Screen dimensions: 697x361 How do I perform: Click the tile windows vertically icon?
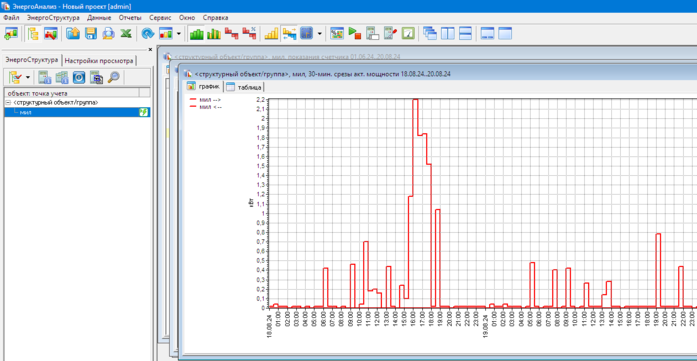coord(448,33)
